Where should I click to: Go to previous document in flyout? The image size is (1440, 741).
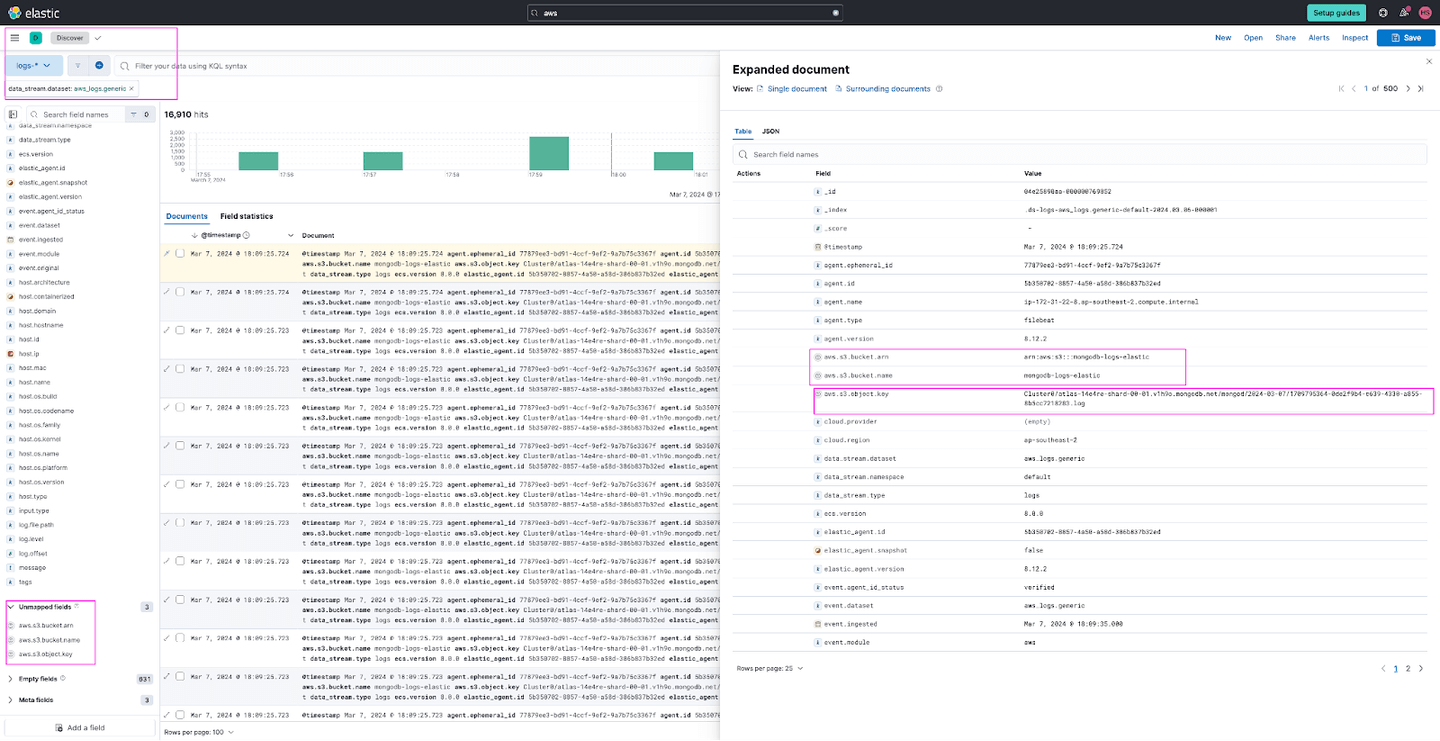tap(1354, 89)
